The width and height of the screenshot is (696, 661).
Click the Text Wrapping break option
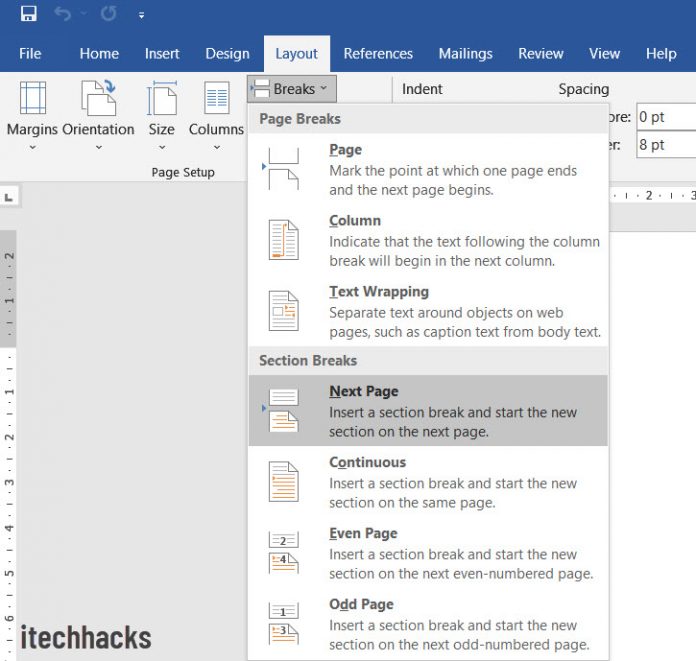coord(428,312)
